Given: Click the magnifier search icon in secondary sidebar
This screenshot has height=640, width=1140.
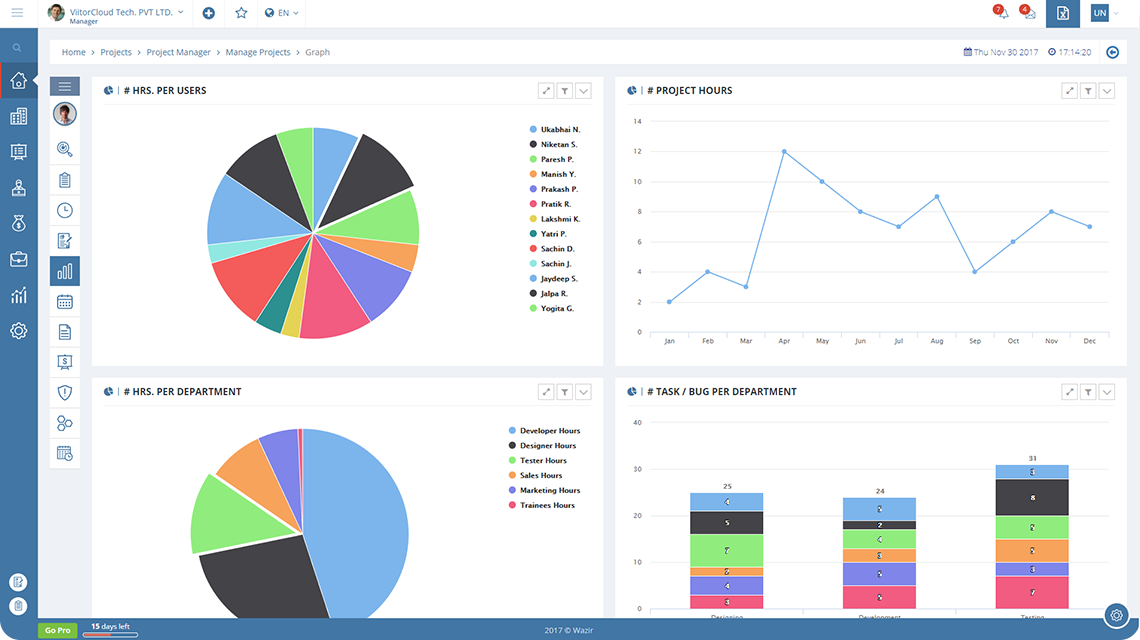Looking at the screenshot, I should click(65, 149).
